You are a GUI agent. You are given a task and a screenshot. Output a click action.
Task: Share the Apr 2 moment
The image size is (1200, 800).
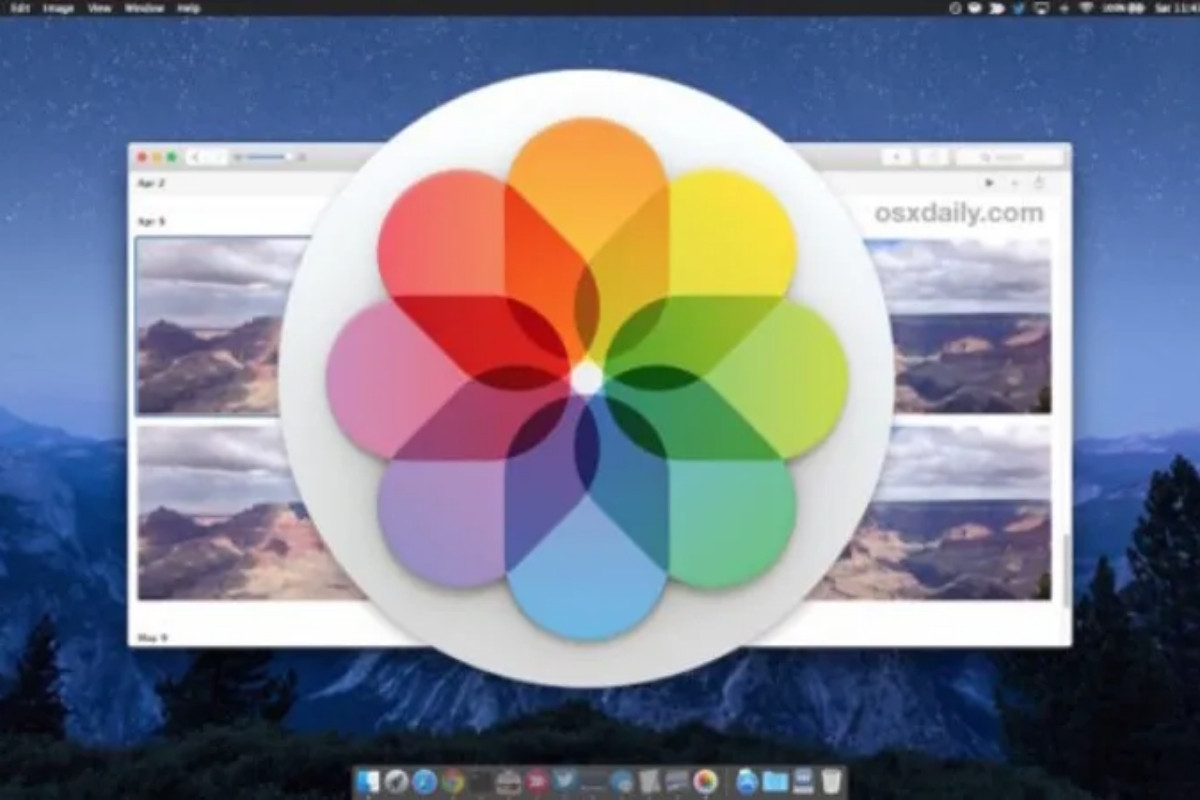click(x=1039, y=183)
